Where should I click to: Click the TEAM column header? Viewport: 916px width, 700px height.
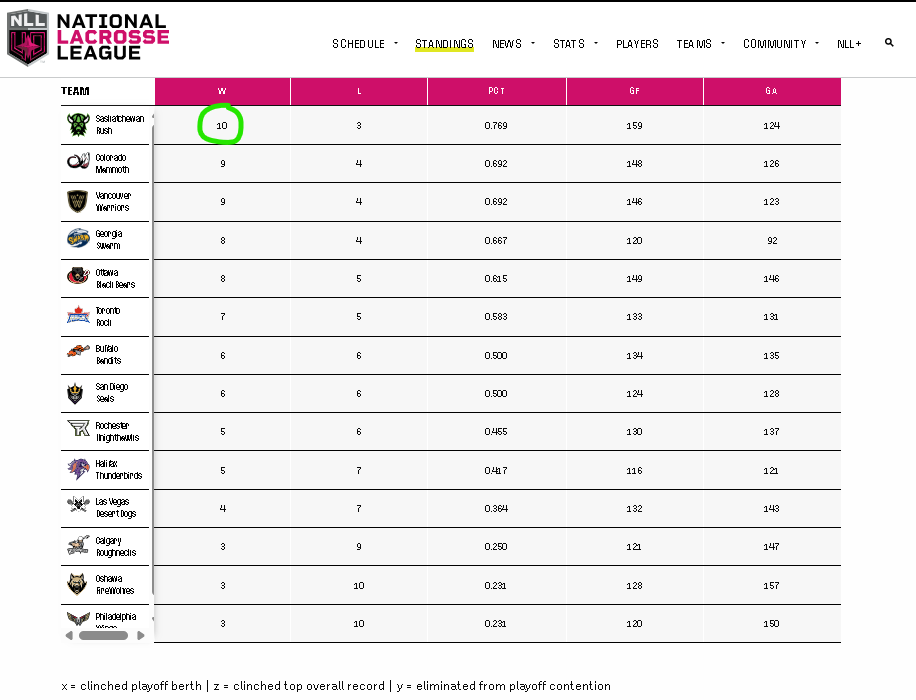coord(75,91)
